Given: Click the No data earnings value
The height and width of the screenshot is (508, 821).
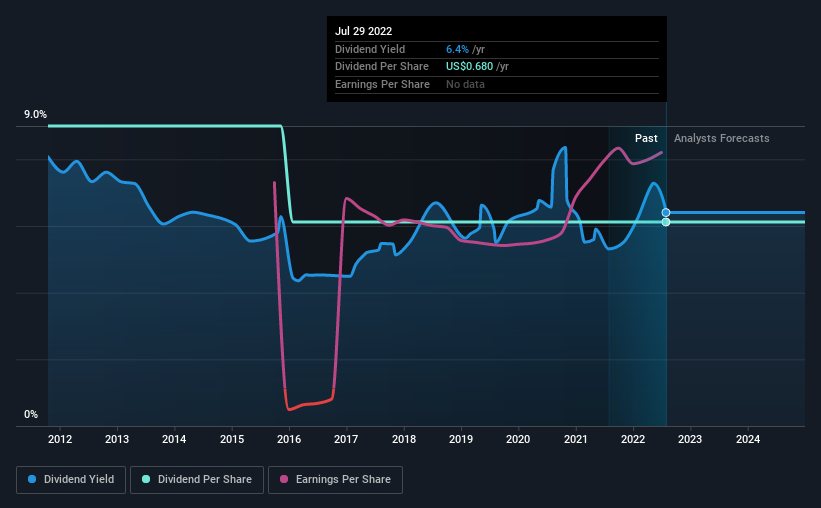Looking at the screenshot, I should click(x=465, y=84).
